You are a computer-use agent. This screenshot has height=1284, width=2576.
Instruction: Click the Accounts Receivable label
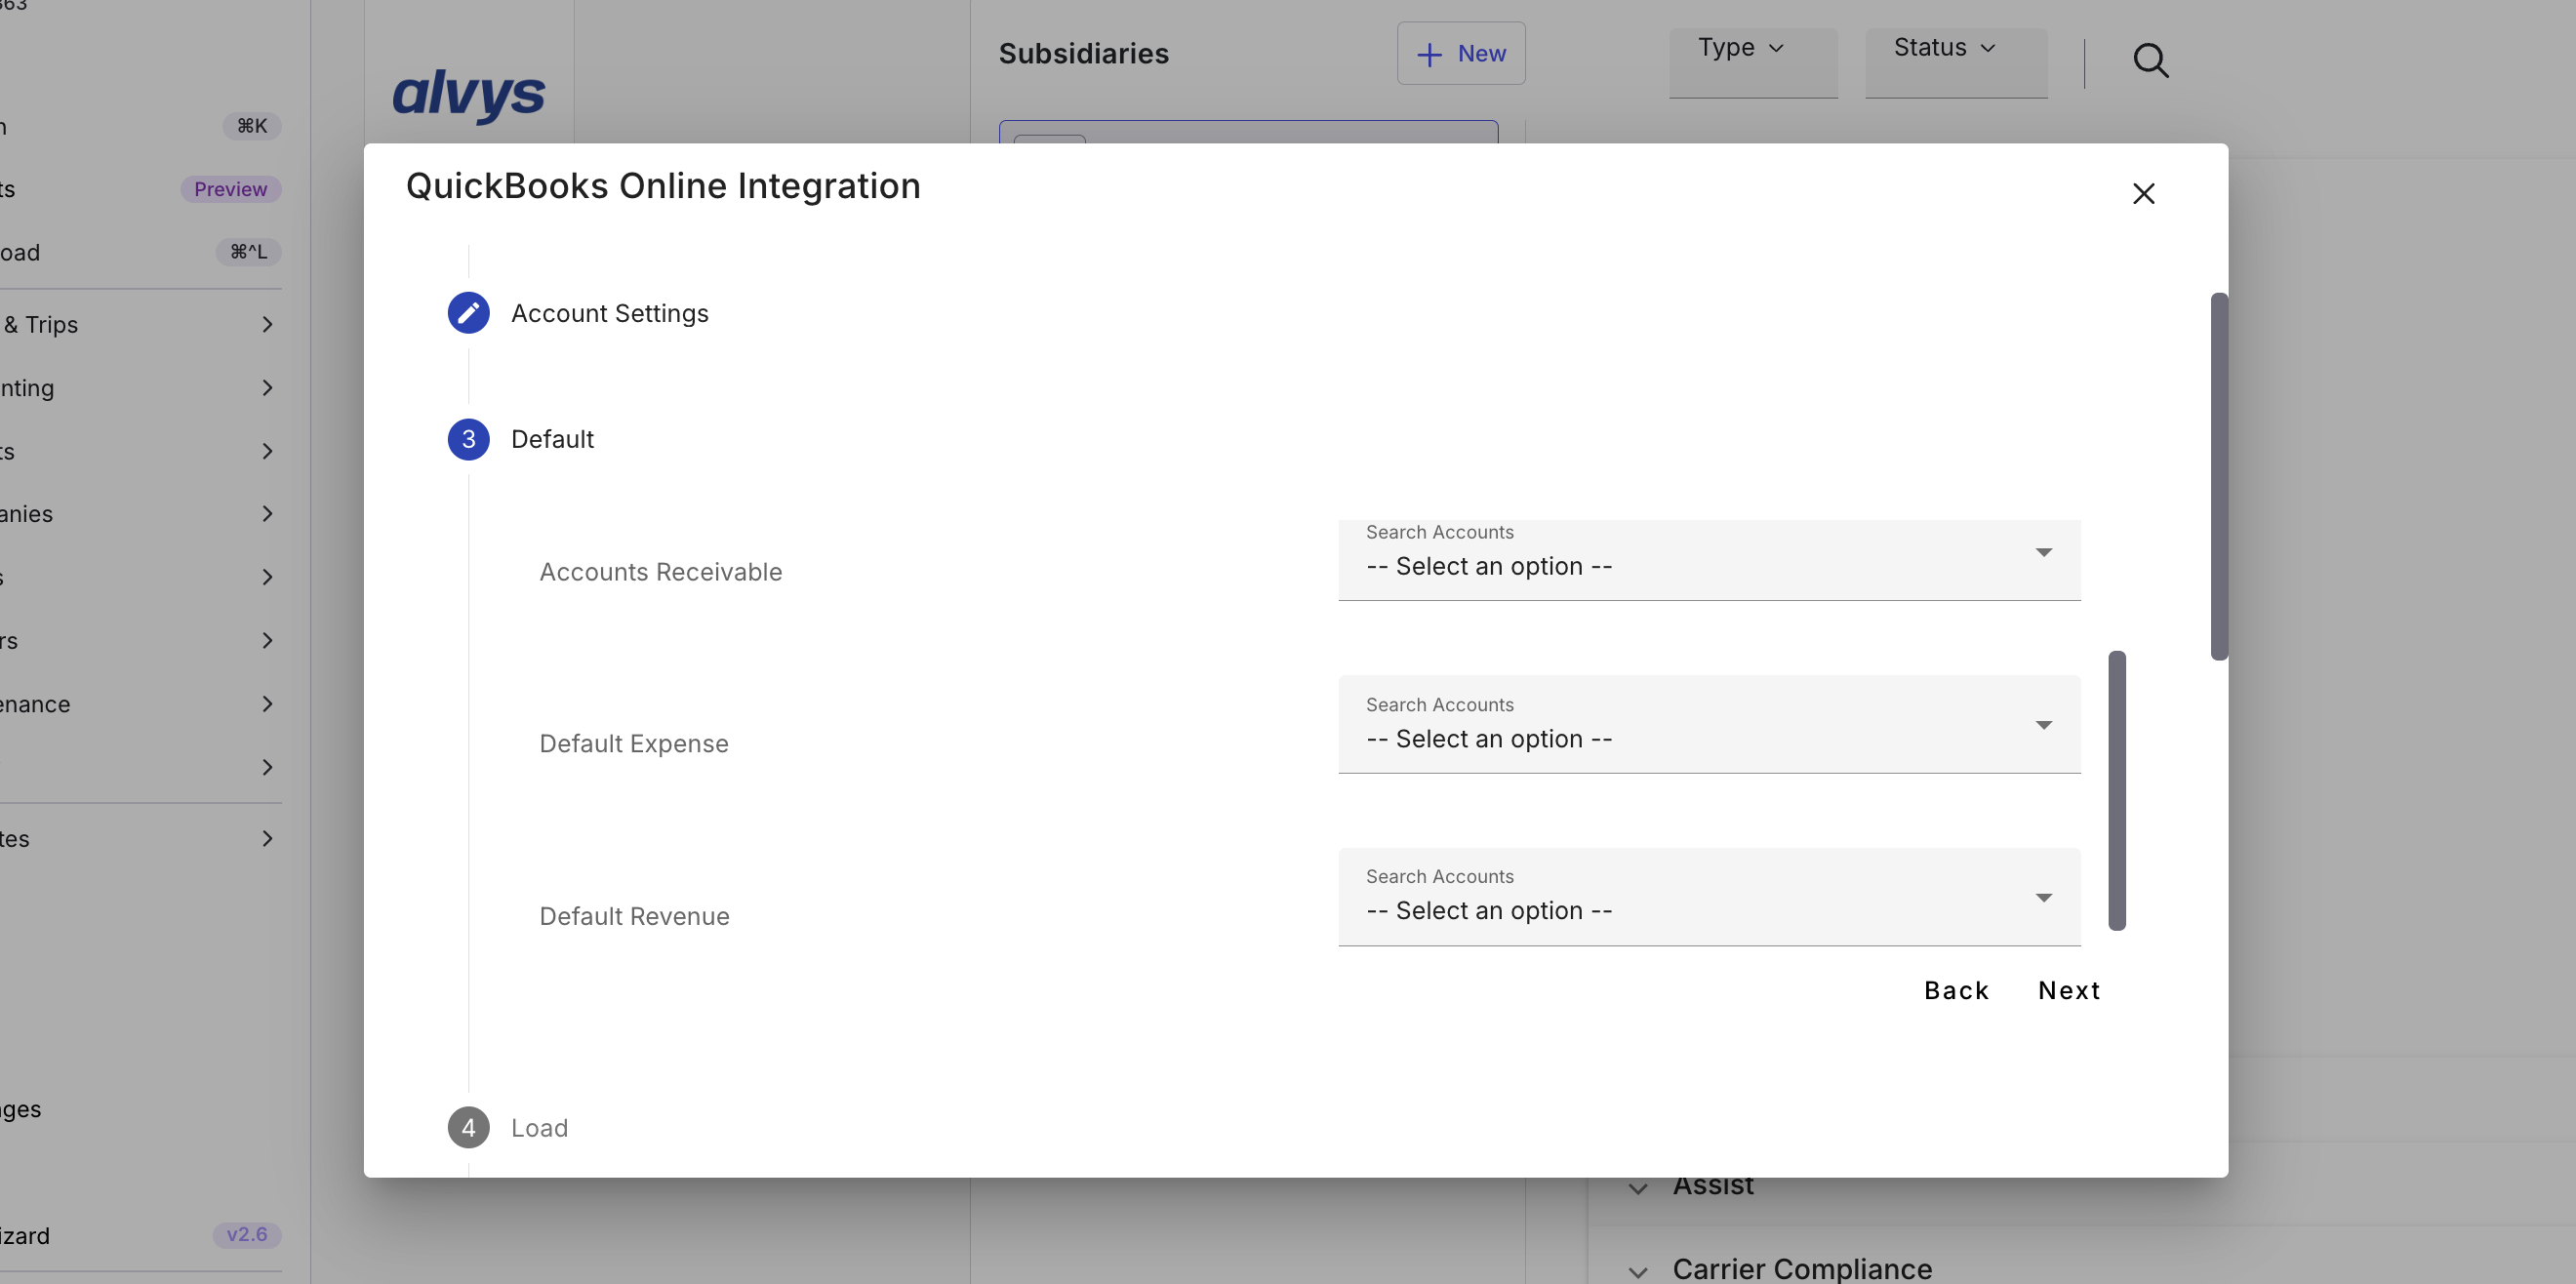tap(660, 572)
